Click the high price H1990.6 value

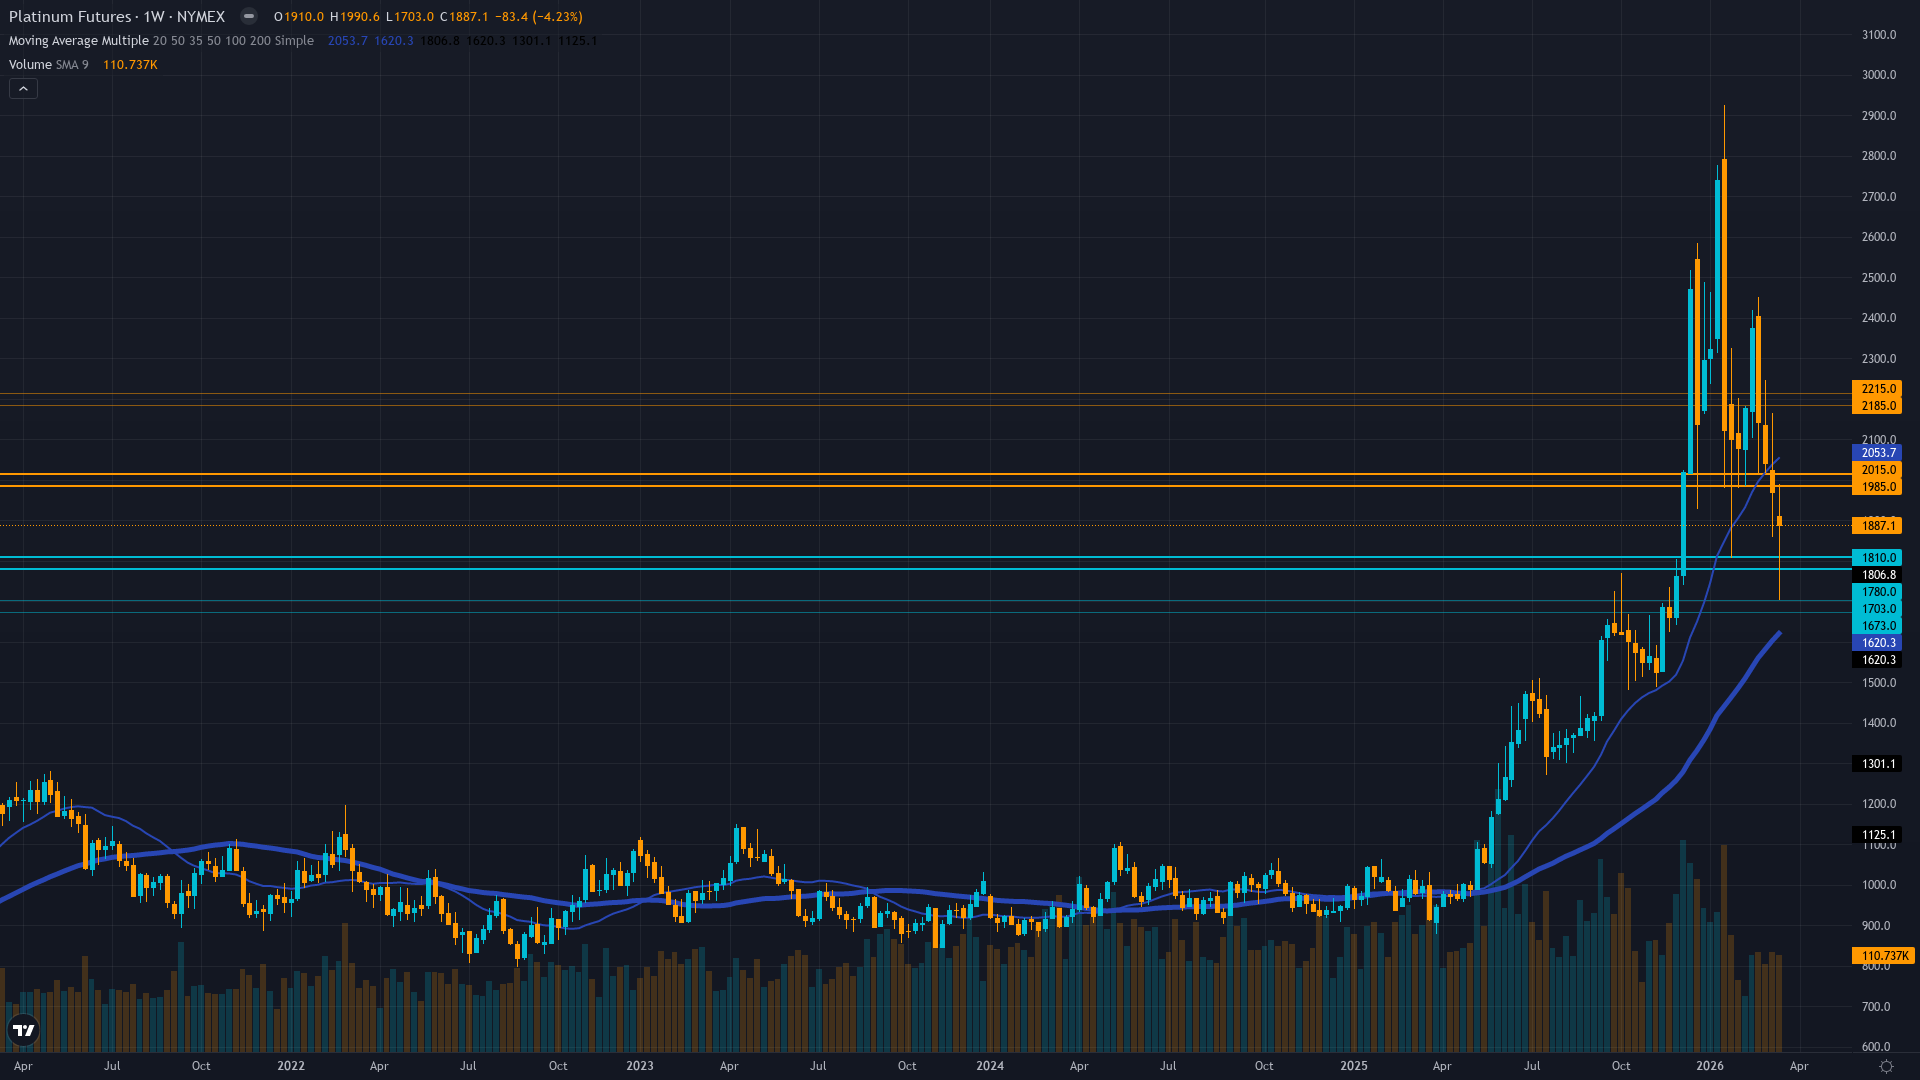click(x=355, y=17)
